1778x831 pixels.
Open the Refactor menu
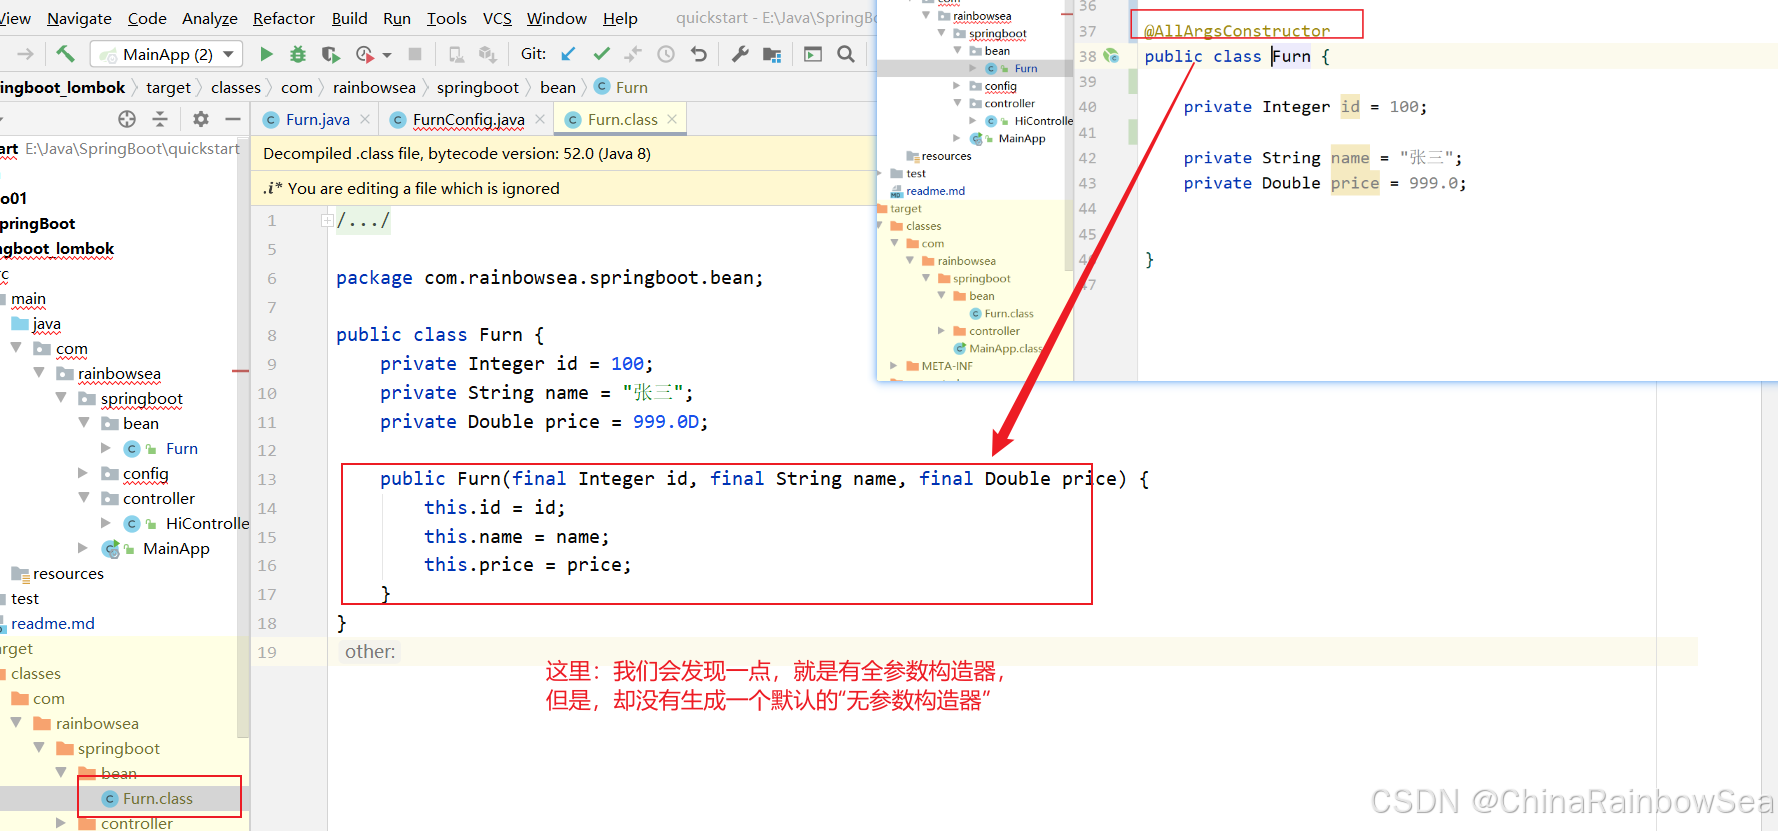pyautogui.click(x=284, y=18)
